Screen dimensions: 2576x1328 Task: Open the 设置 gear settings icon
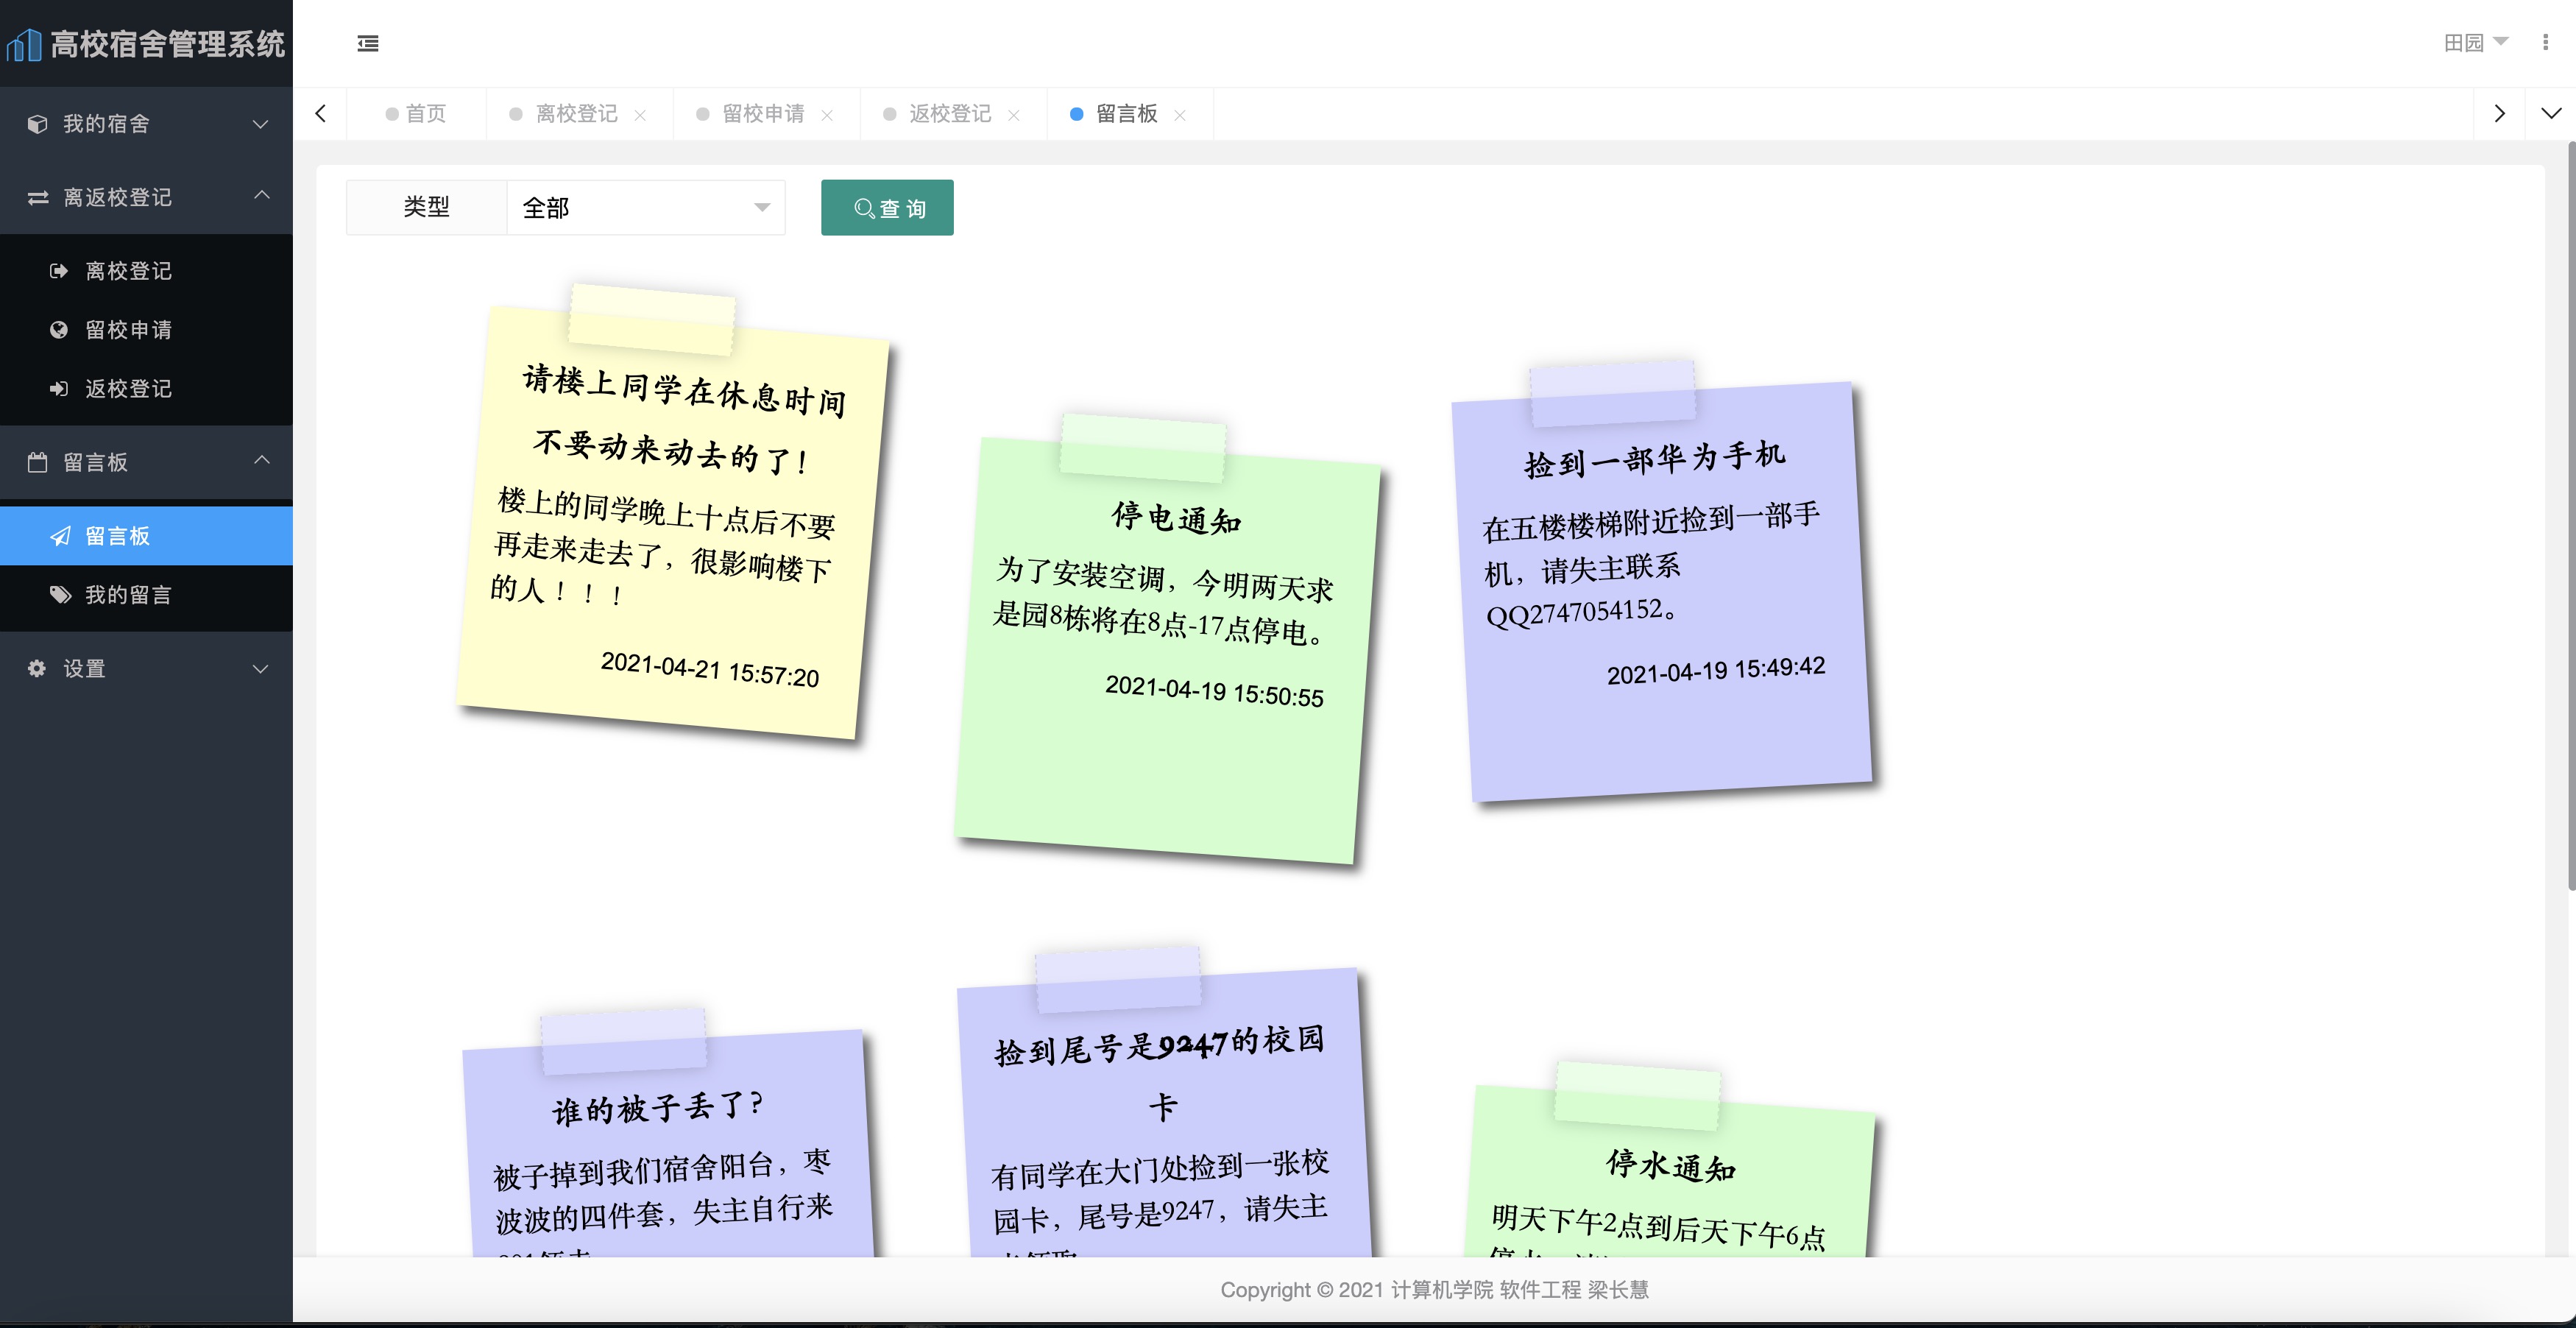[x=36, y=669]
